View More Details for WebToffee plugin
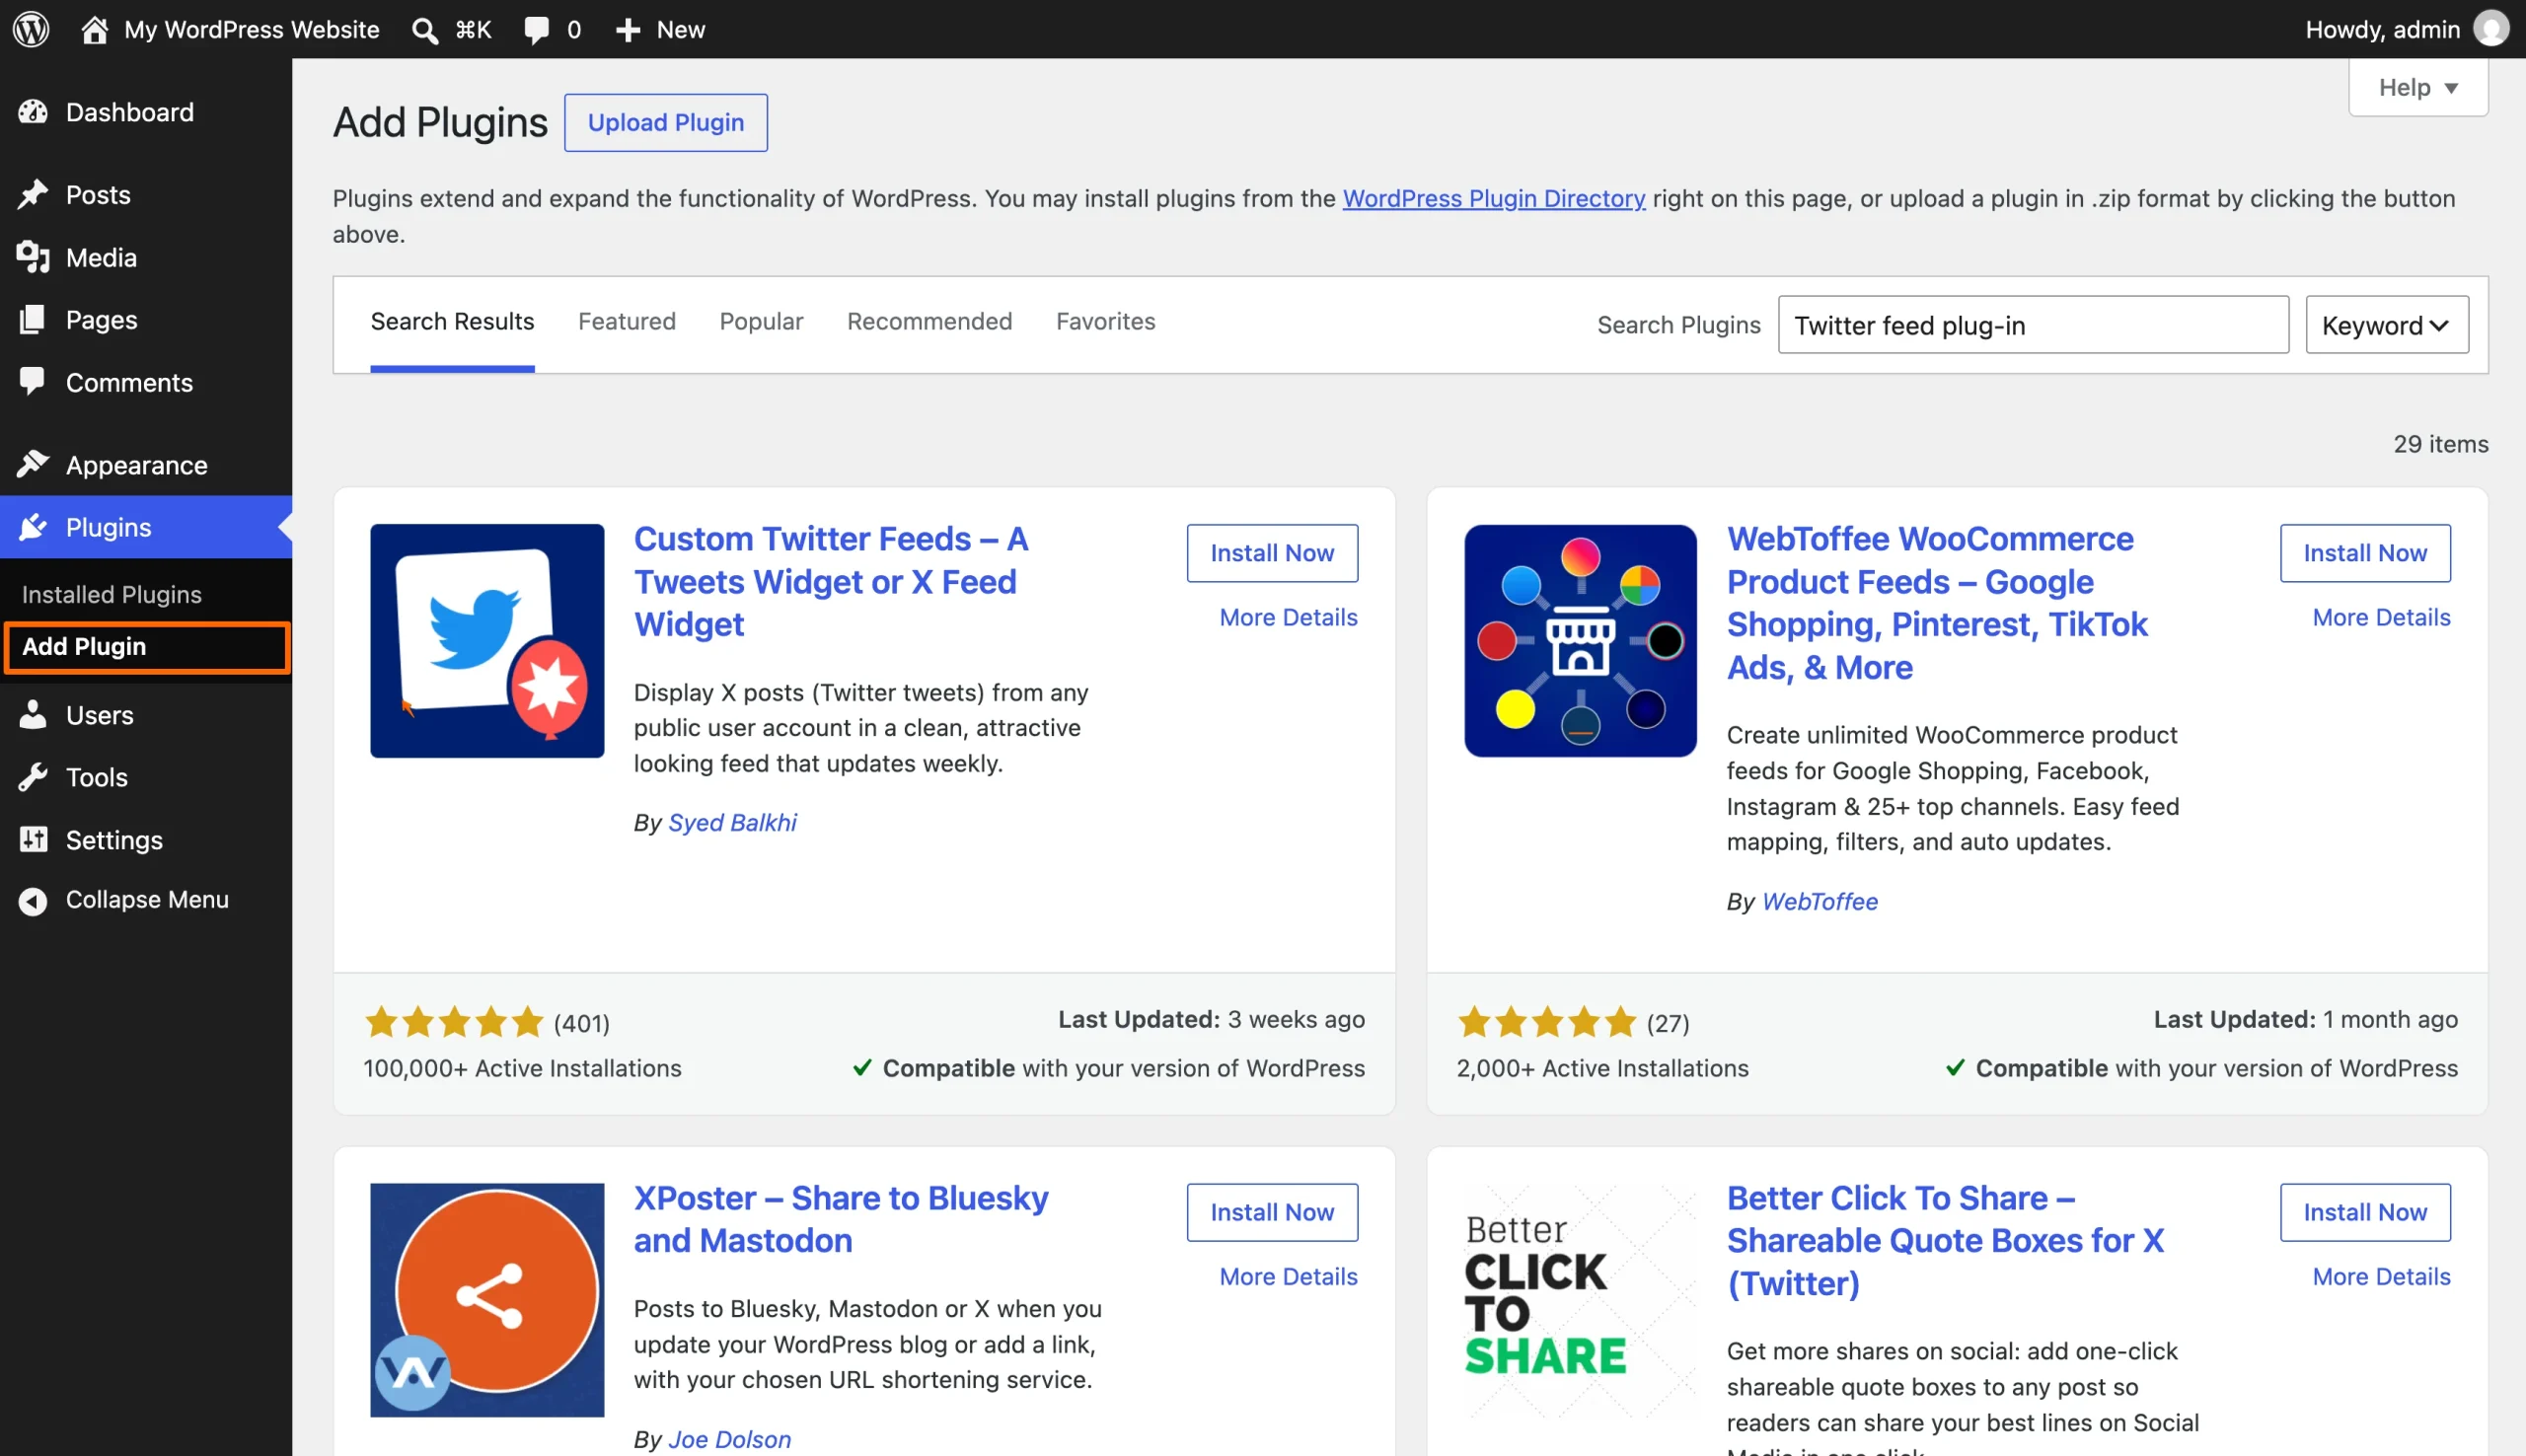Viewport: 2526px width, 1456px height. [x=2381, y=617]
